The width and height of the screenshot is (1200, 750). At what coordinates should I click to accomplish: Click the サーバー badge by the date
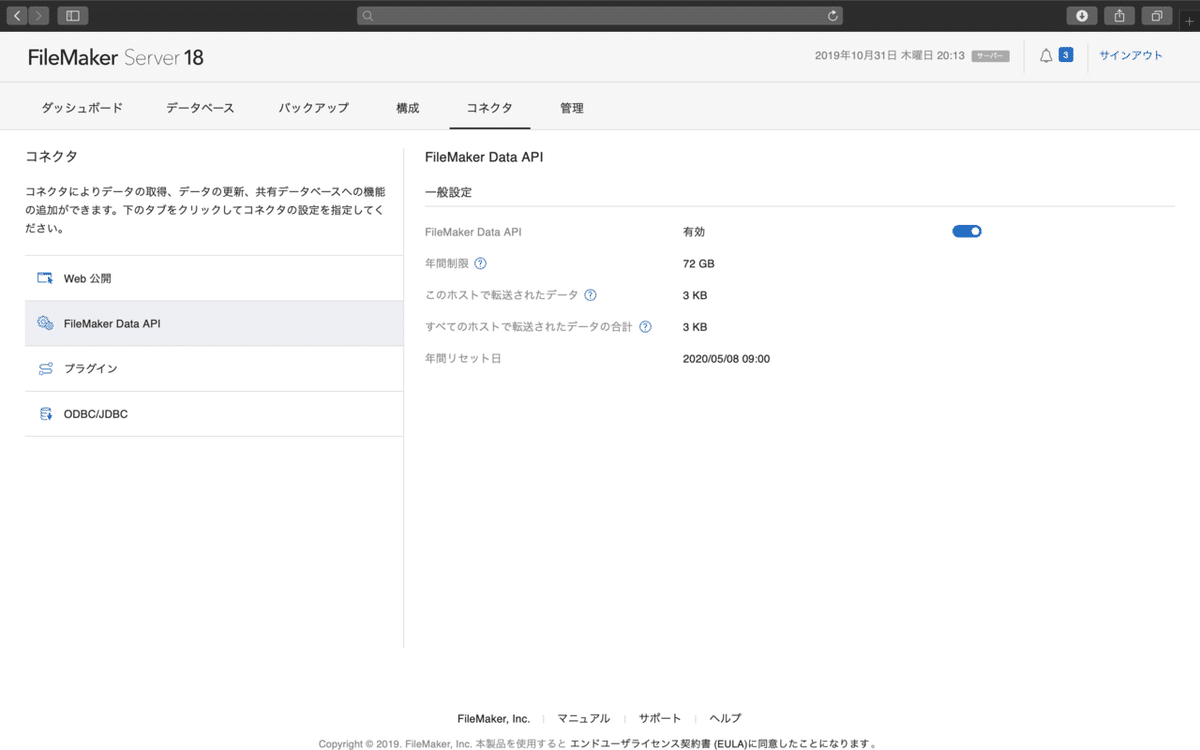click(990, 56)
